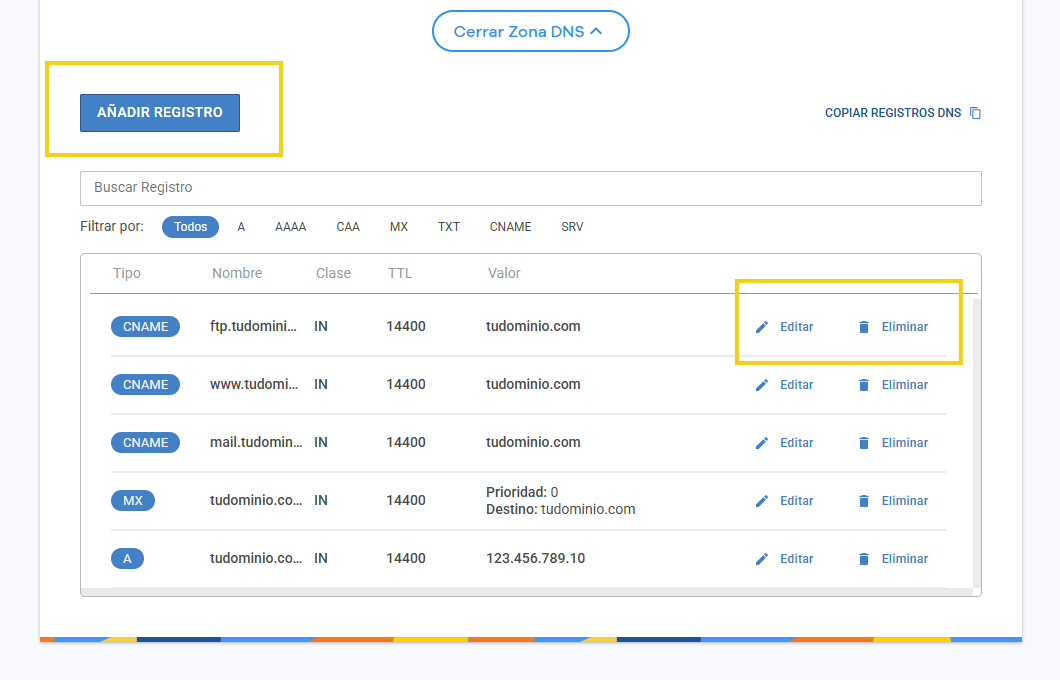Click the Copiar Registros DNS link
Image resolution: width=1060 pixels, height=680 pixels.
[x=892, y=113]
